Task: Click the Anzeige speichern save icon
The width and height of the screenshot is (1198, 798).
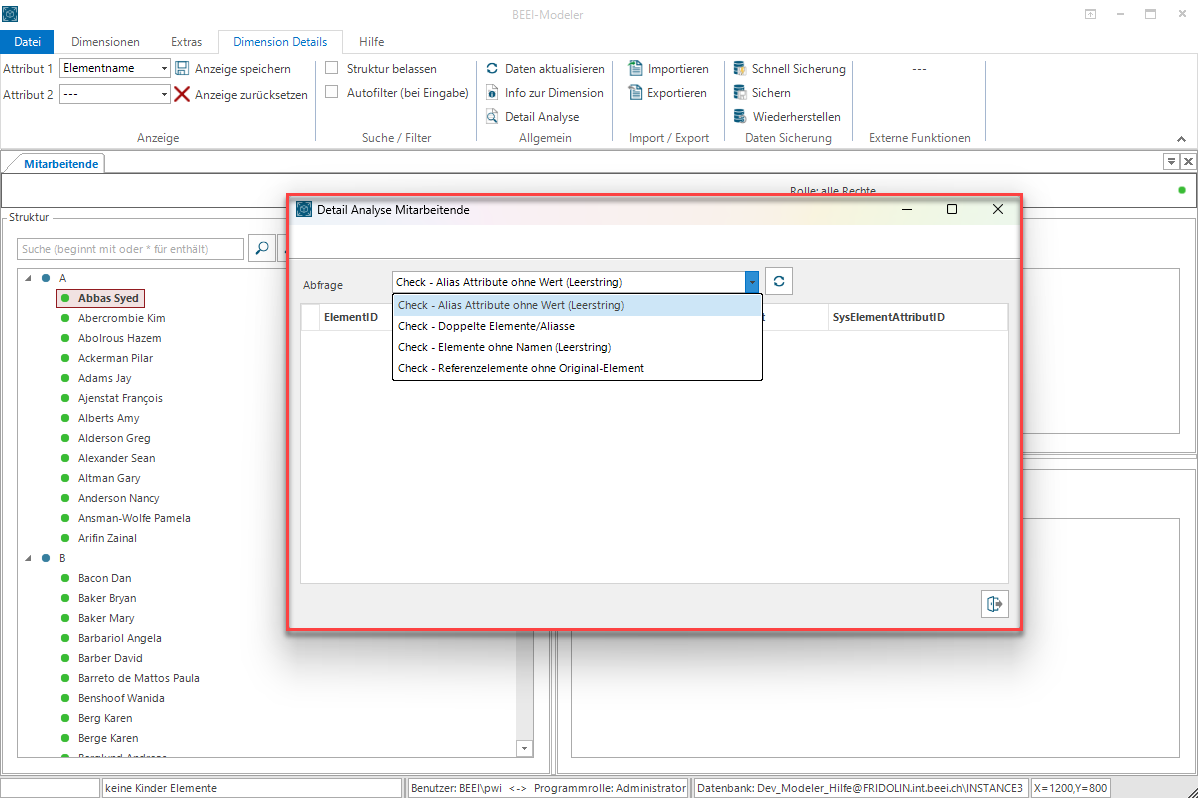Action: 182,68
